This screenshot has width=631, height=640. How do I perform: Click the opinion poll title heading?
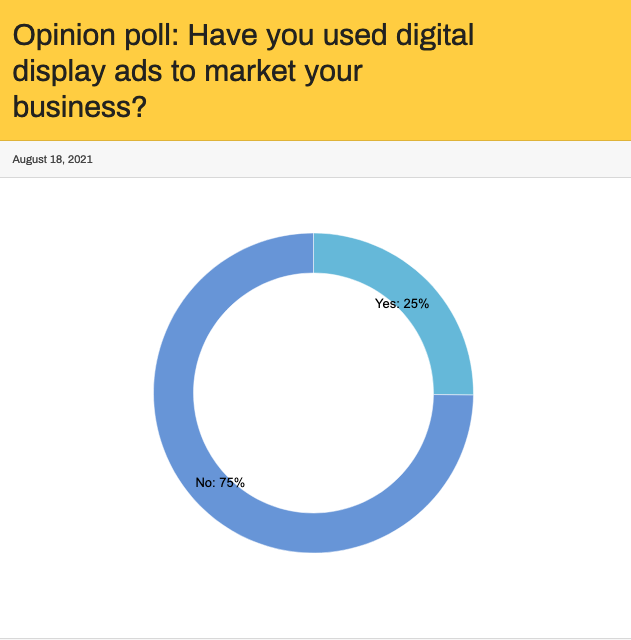(x=243, y=71)
